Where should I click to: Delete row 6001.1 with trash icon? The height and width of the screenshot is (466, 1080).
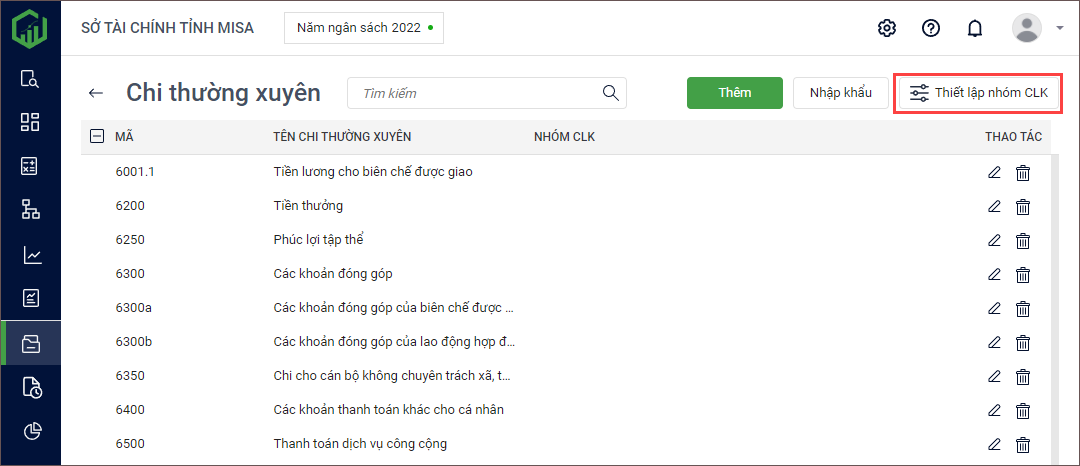pyautogui.click(x=1023, y=172)
